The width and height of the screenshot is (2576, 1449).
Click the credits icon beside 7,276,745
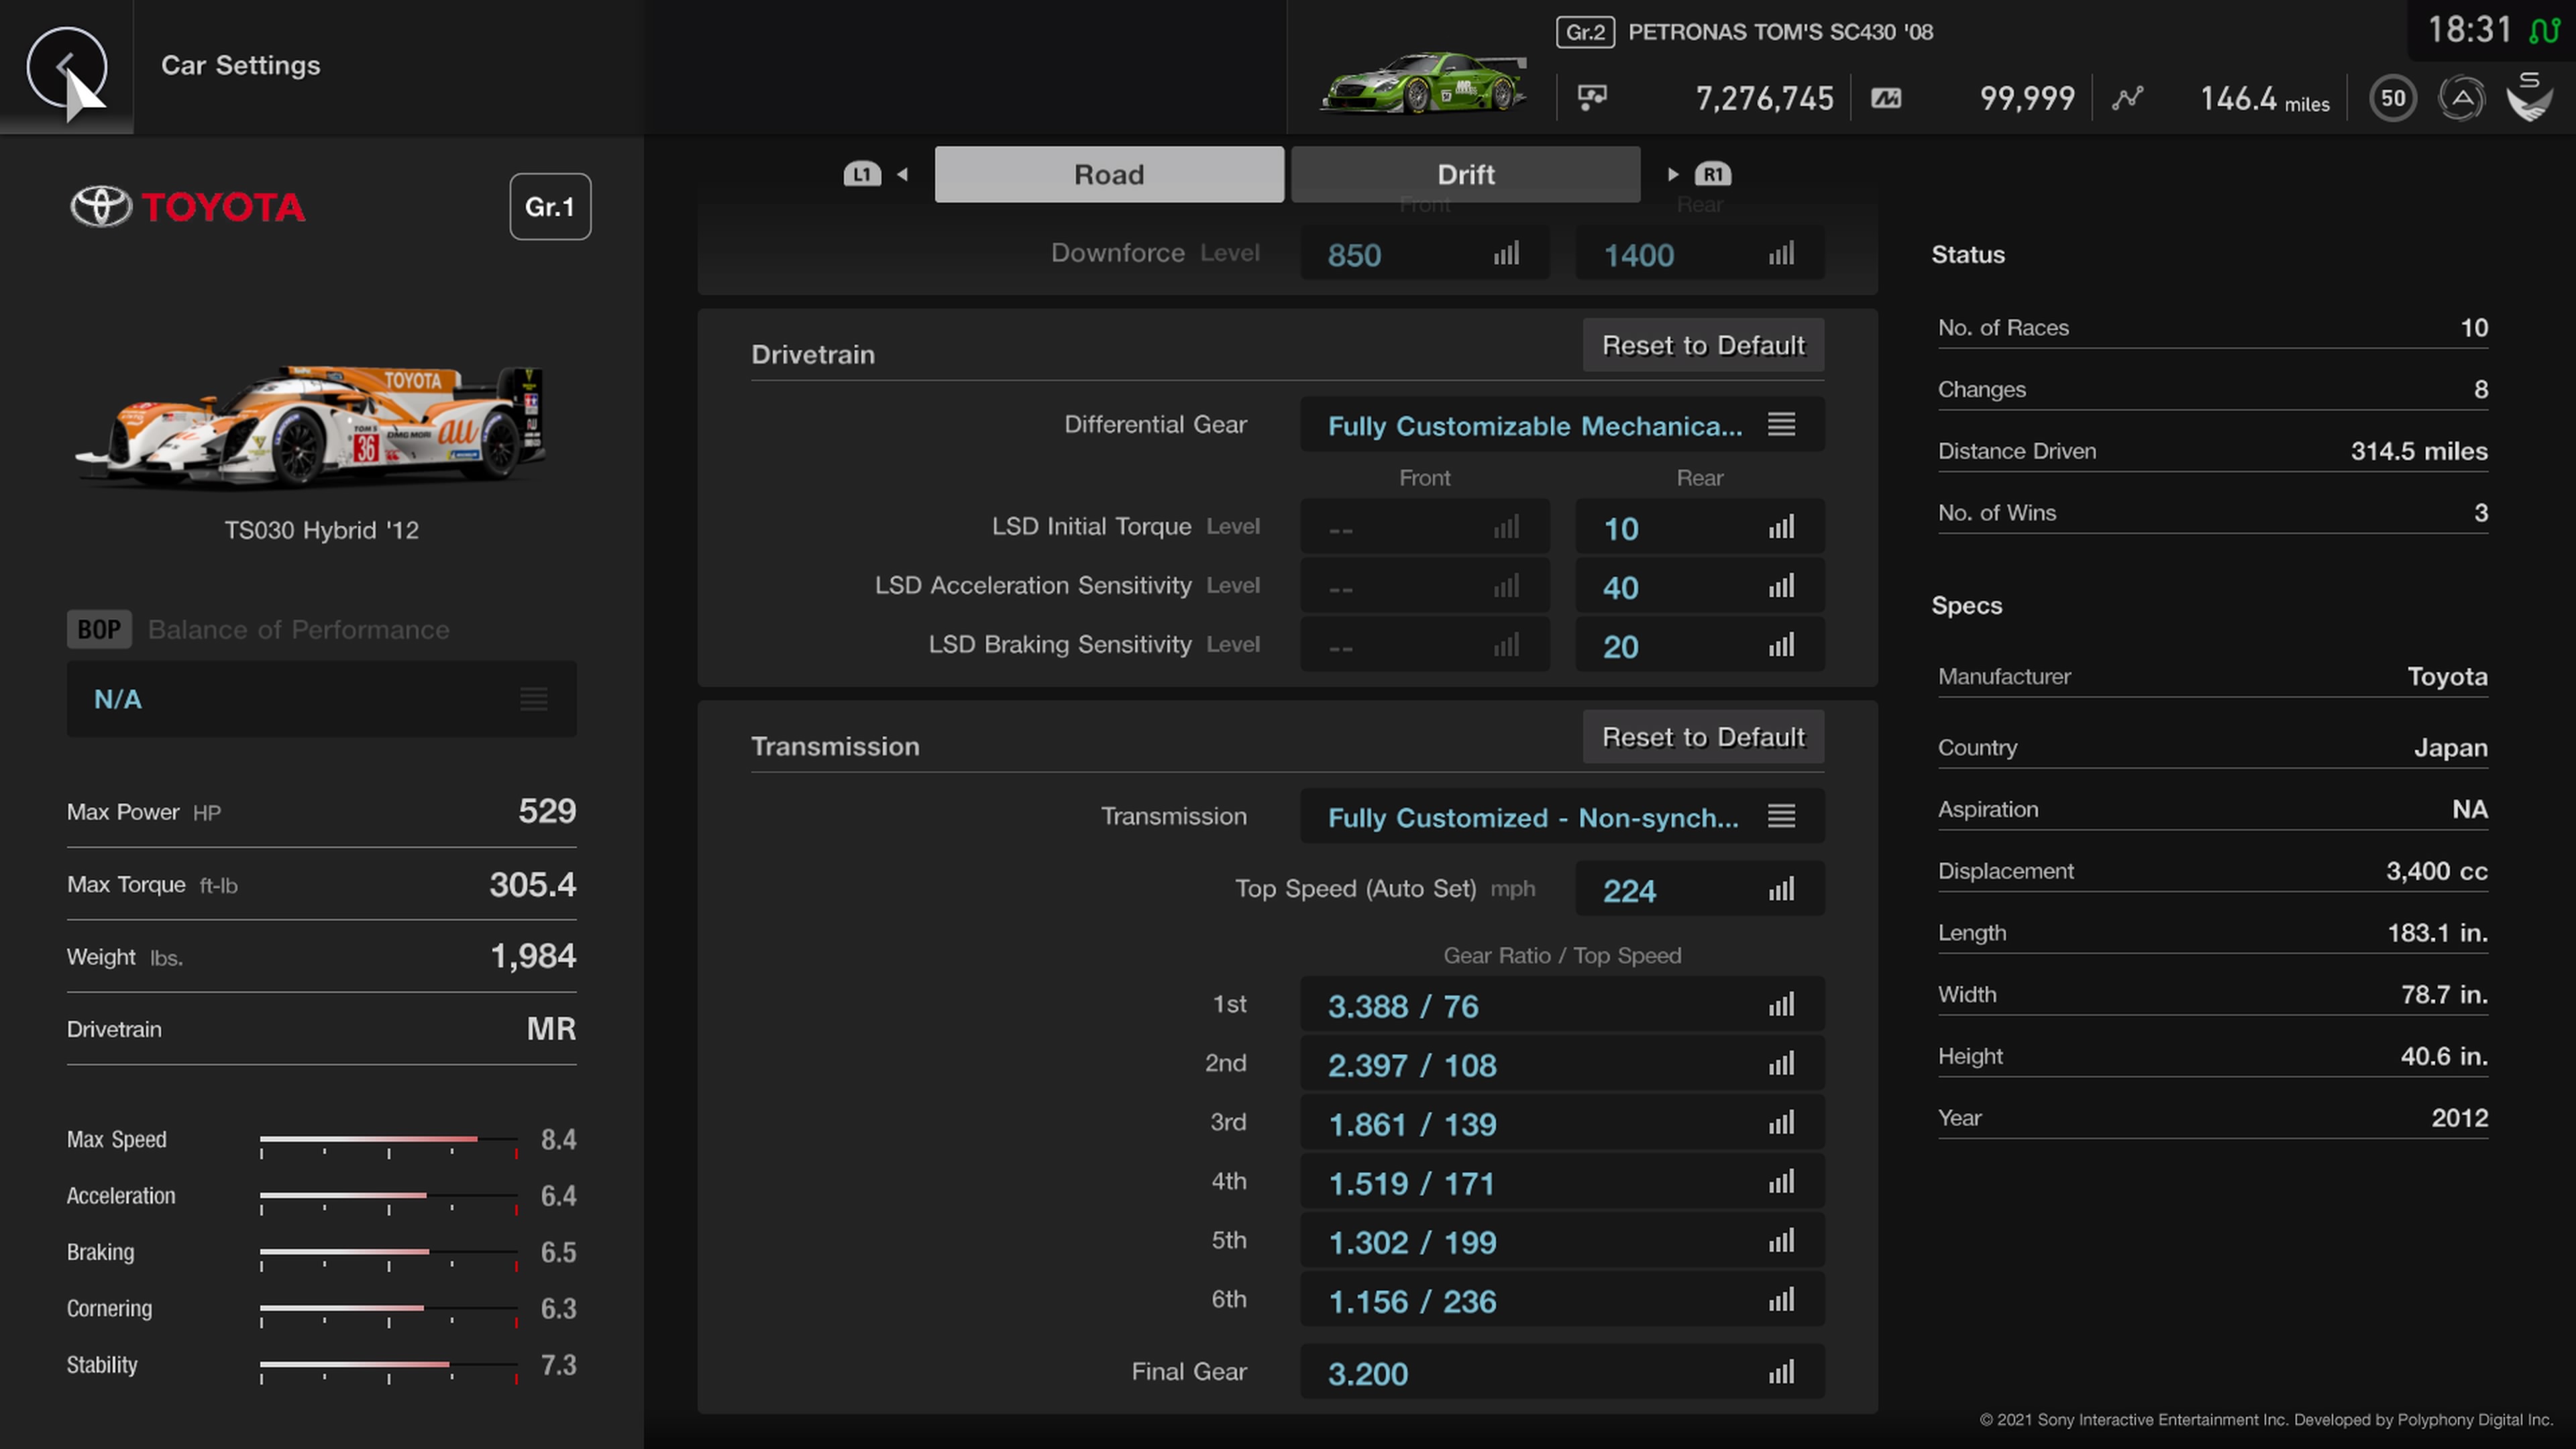(1592, 97)
